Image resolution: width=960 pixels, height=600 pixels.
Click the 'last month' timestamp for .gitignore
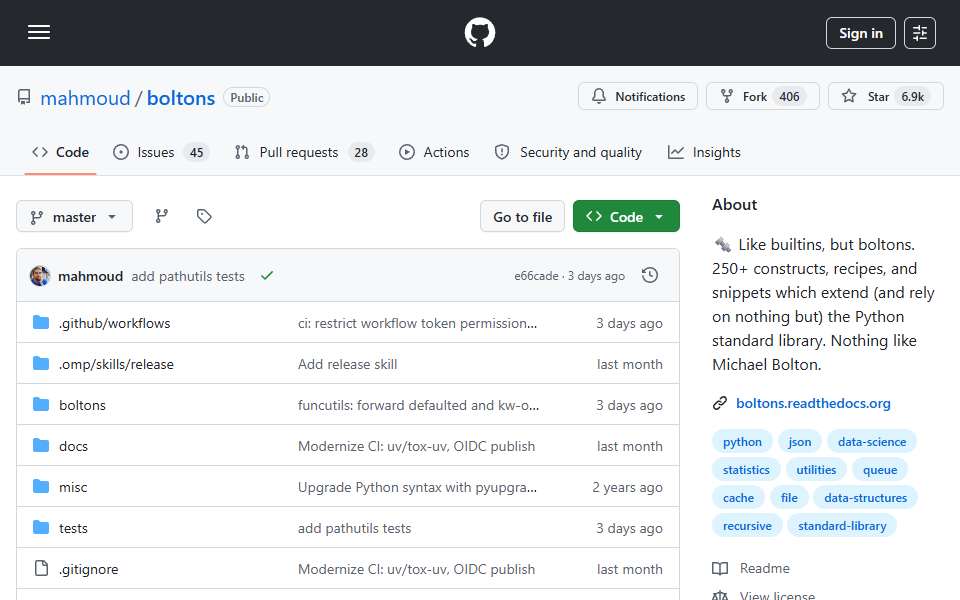(629, 569)
